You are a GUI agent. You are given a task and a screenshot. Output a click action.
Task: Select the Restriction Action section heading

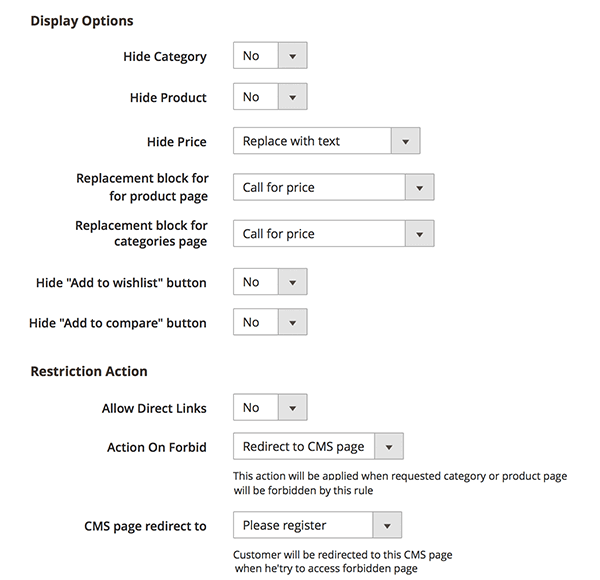pos(89,371)
